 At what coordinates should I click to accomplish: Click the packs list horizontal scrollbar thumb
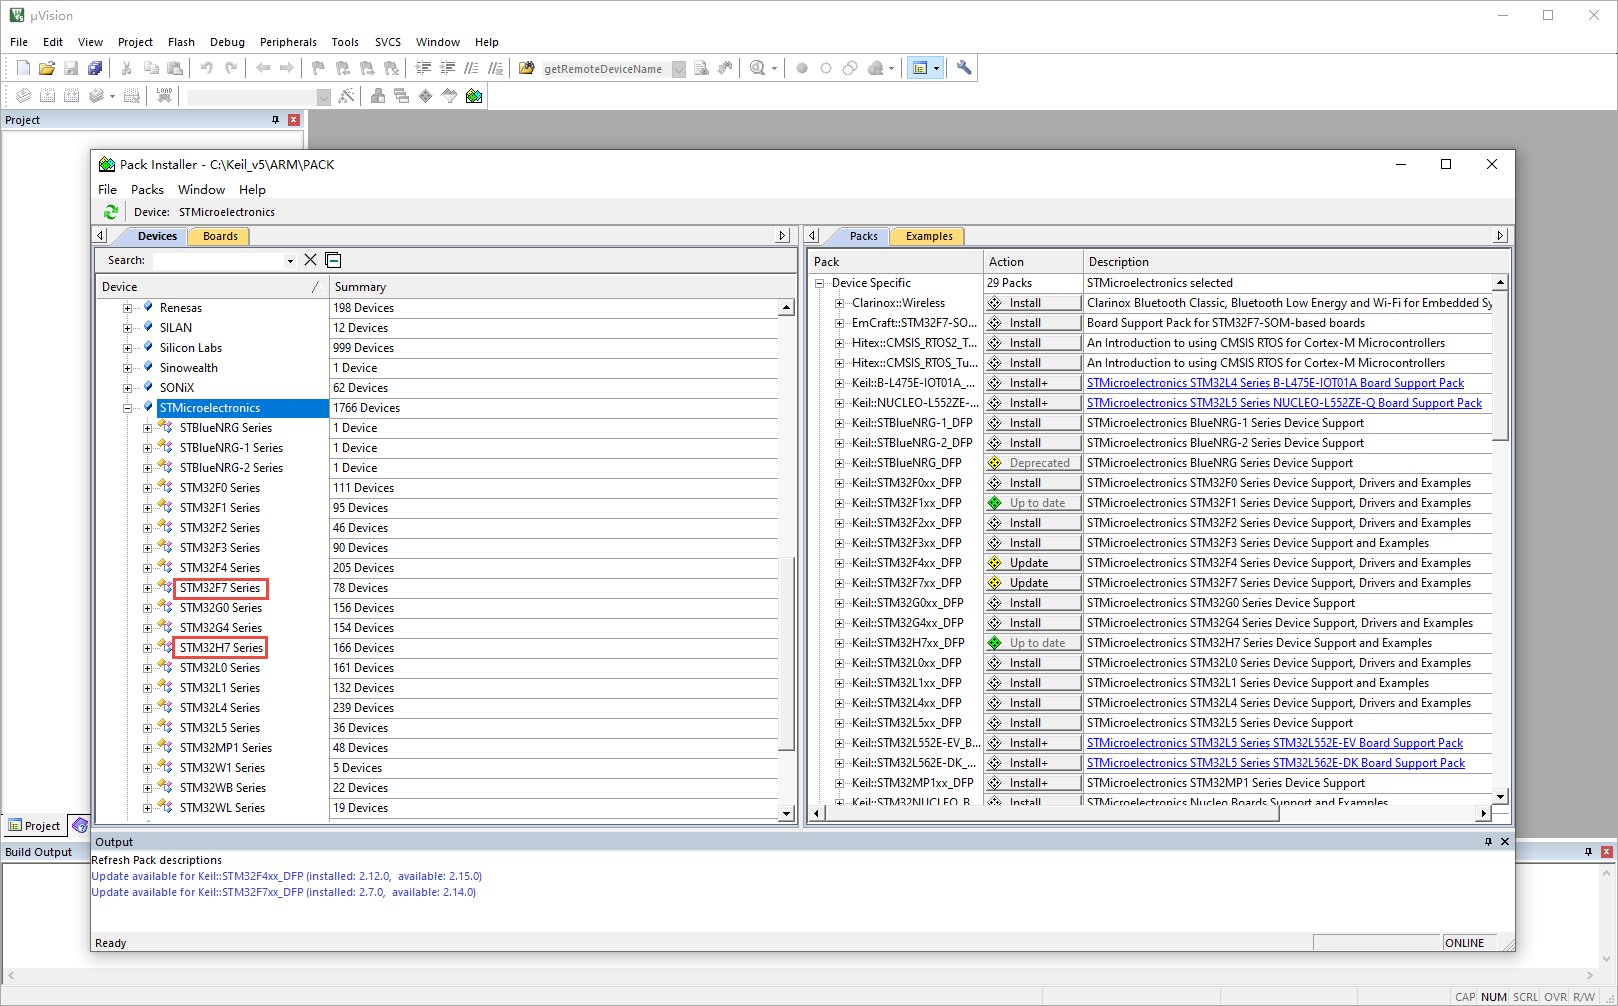point(1052,813)
